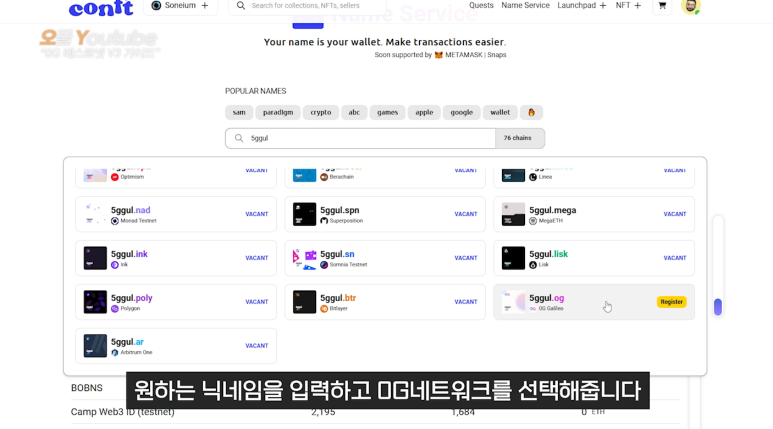The width and height of the screenshot is (773, 429).
Task: Click VACANT on the 5ggul.ink card
Action: coord(257,258)
